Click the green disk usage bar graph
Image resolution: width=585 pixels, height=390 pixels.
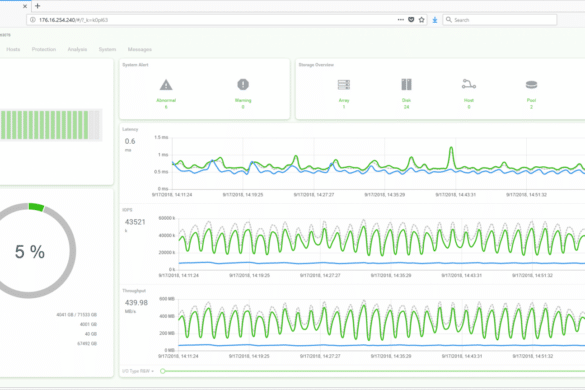(x=51, y=125)
